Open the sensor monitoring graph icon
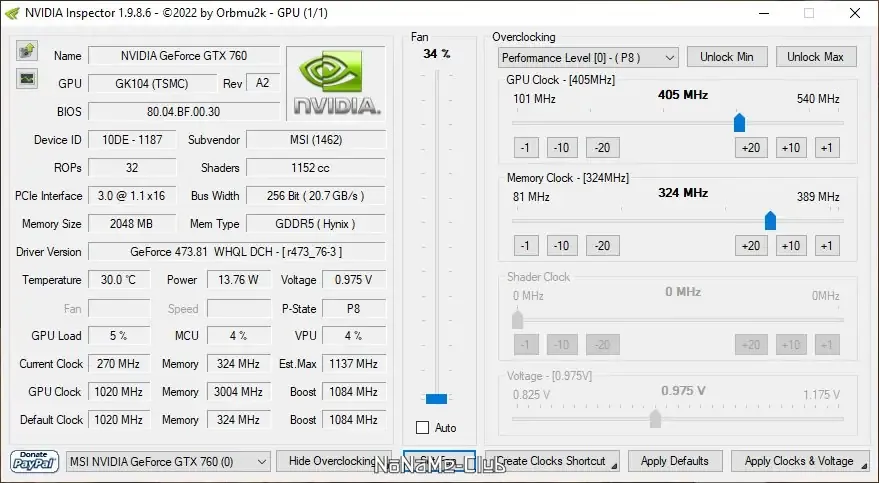Image resolution: width=879 pixels, height=483 pixels. coord(27,78)
